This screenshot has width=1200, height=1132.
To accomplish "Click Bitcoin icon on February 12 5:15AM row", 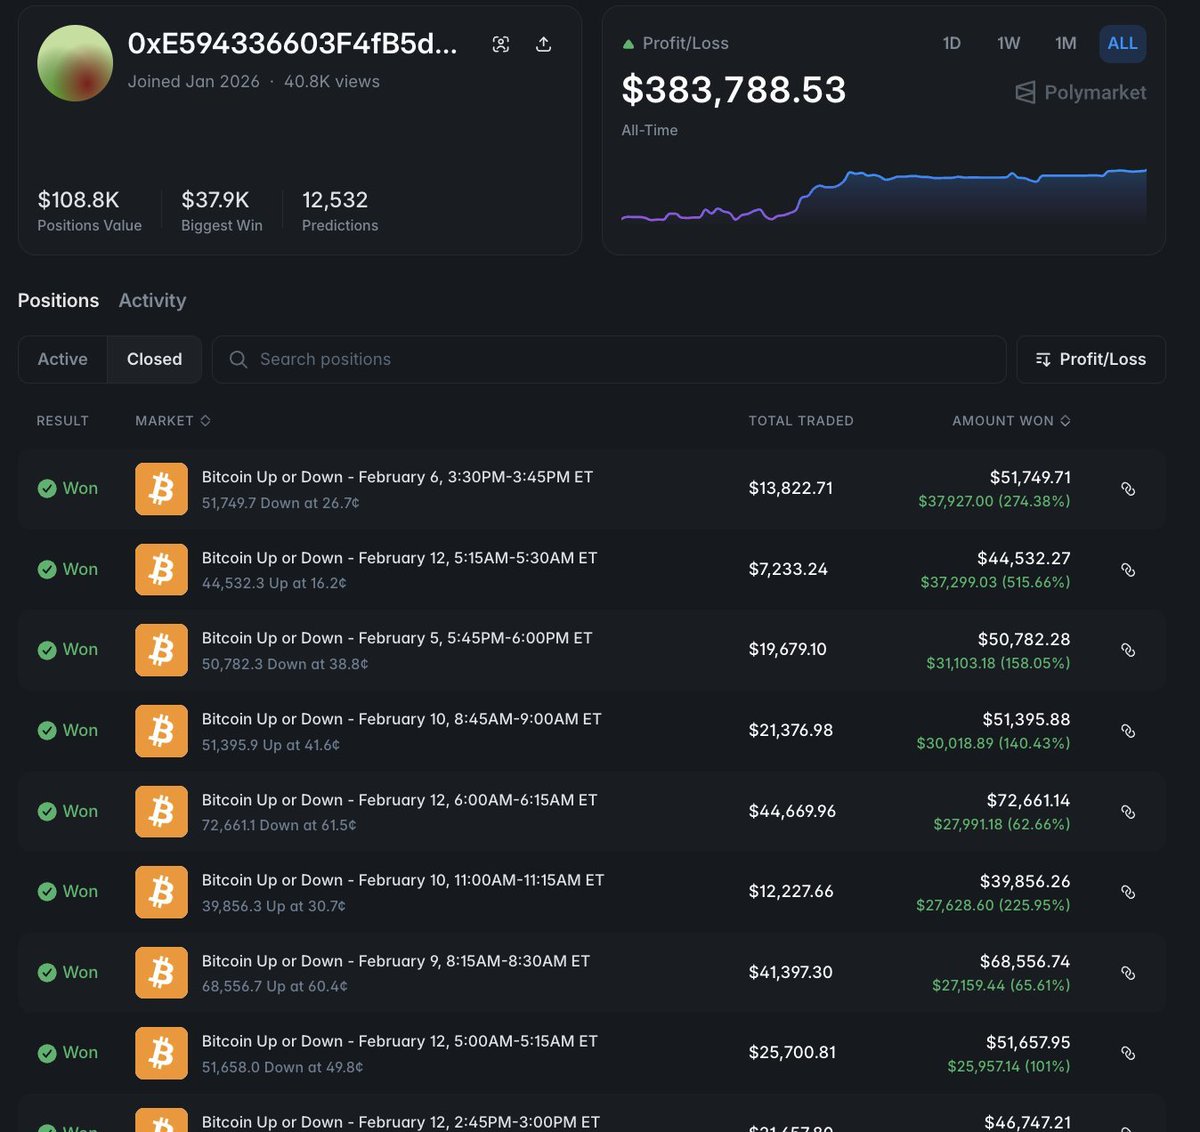I will [161, 569].
